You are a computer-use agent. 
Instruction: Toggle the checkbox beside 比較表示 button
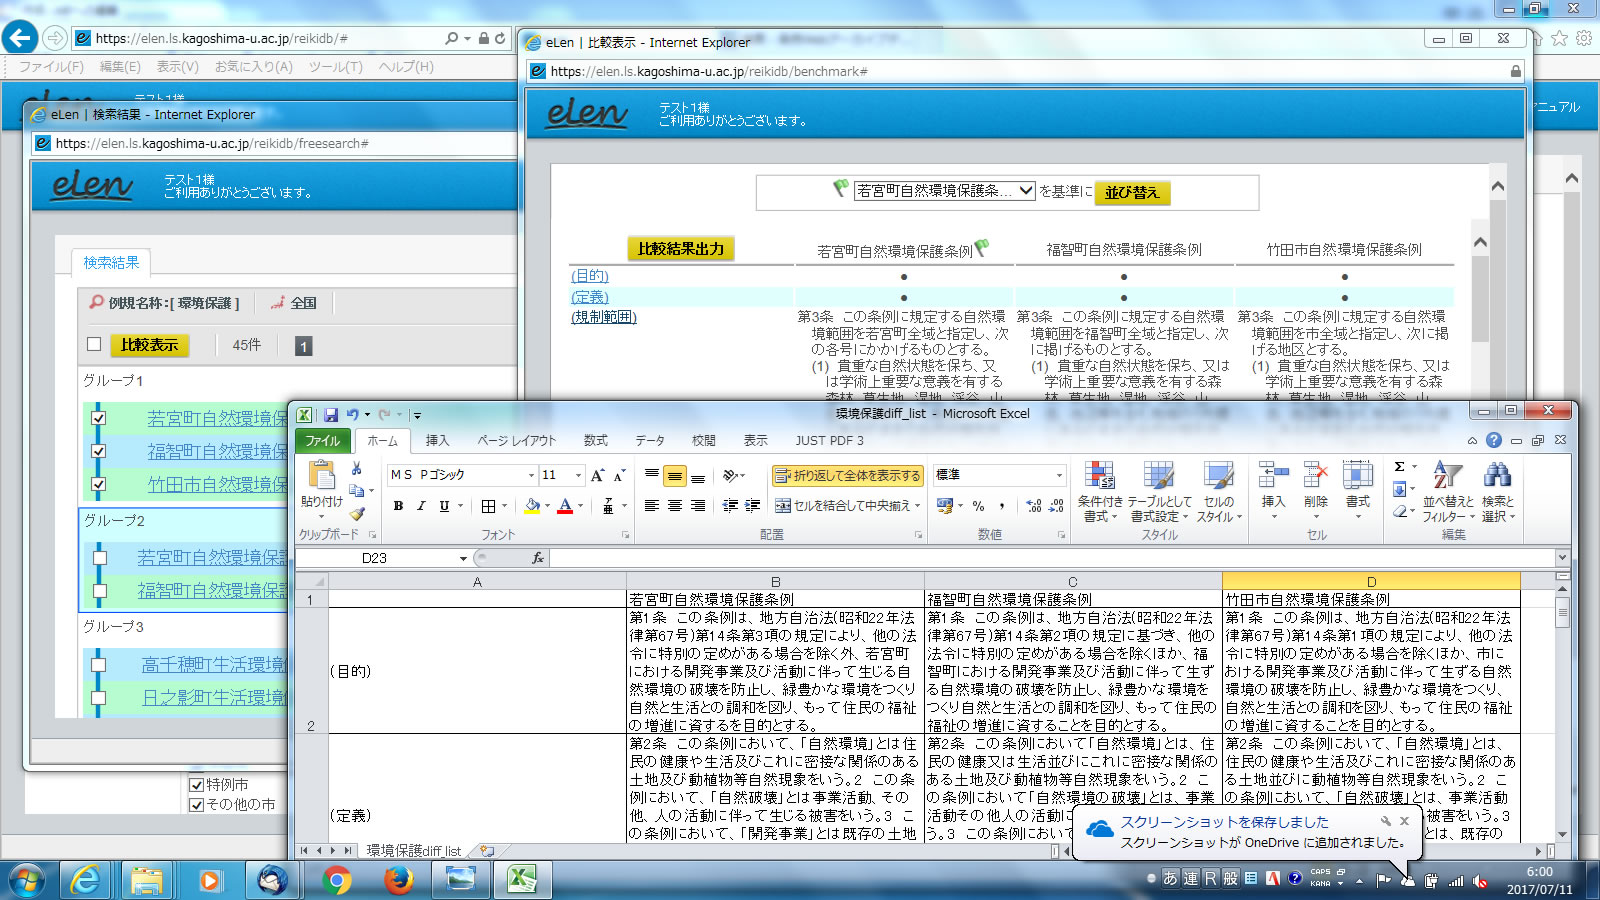pos(94,344)
